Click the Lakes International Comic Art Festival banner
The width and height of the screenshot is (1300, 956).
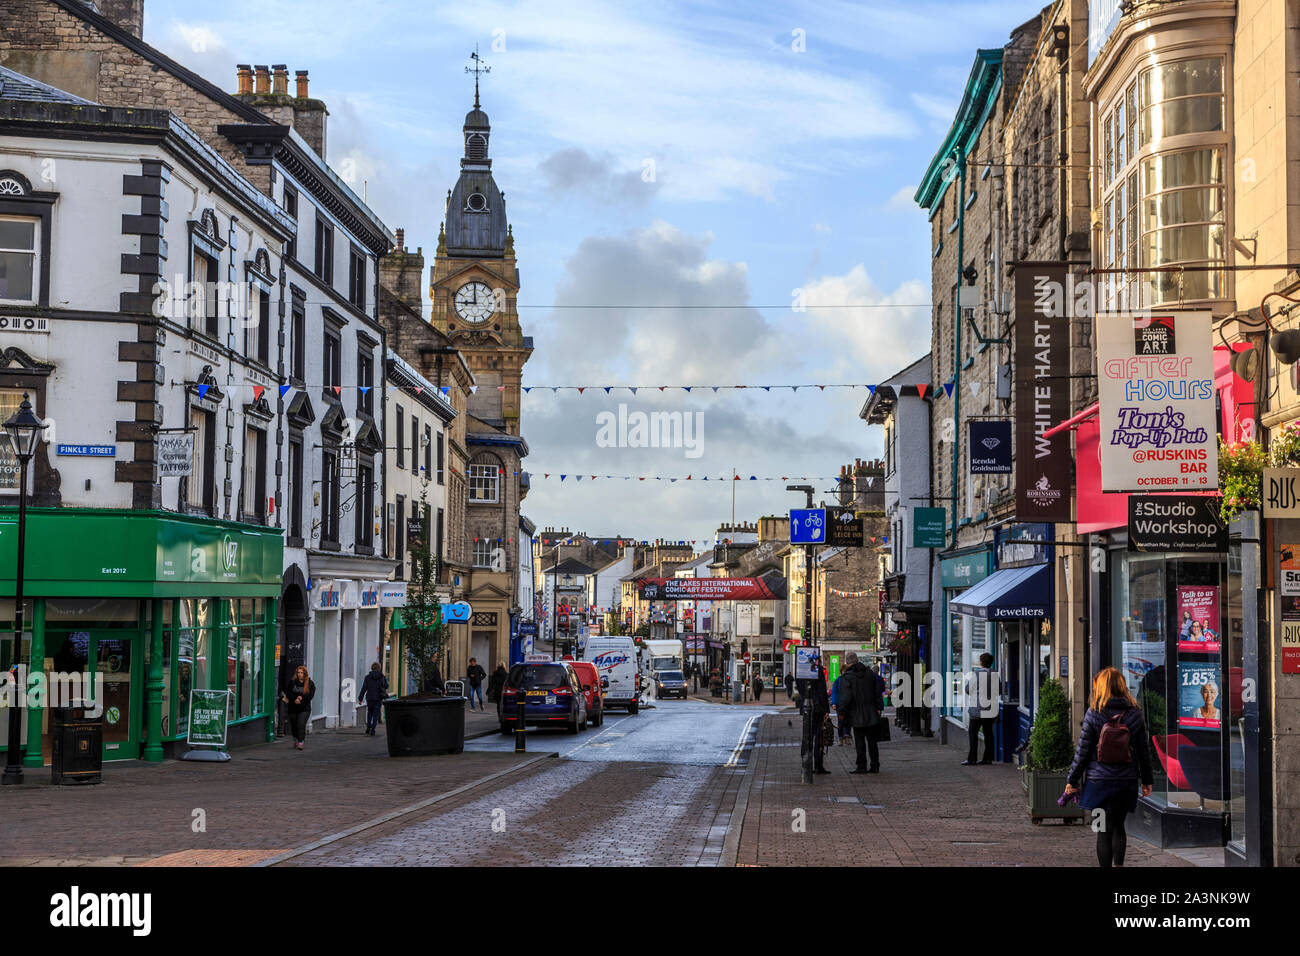(x=712, y=589)
